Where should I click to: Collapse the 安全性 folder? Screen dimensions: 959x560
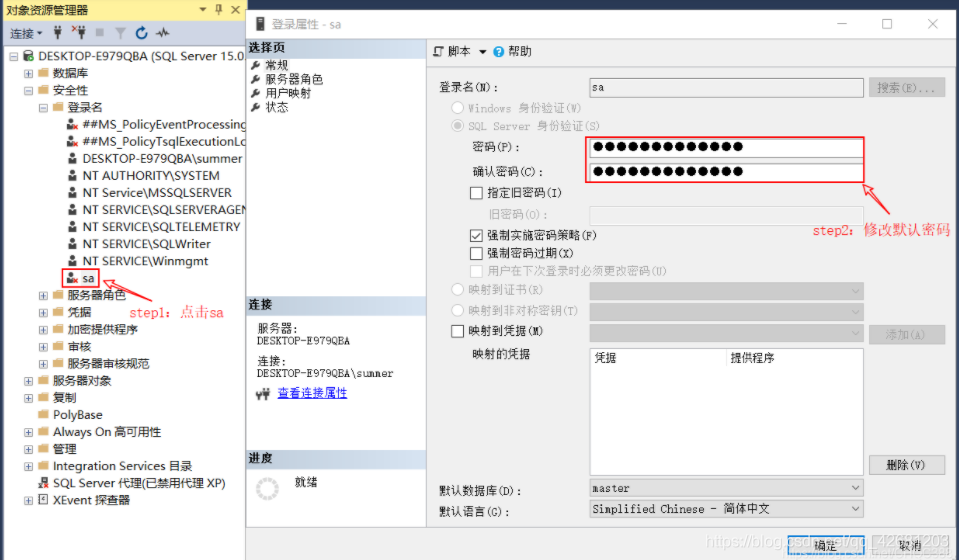point(28,90)
